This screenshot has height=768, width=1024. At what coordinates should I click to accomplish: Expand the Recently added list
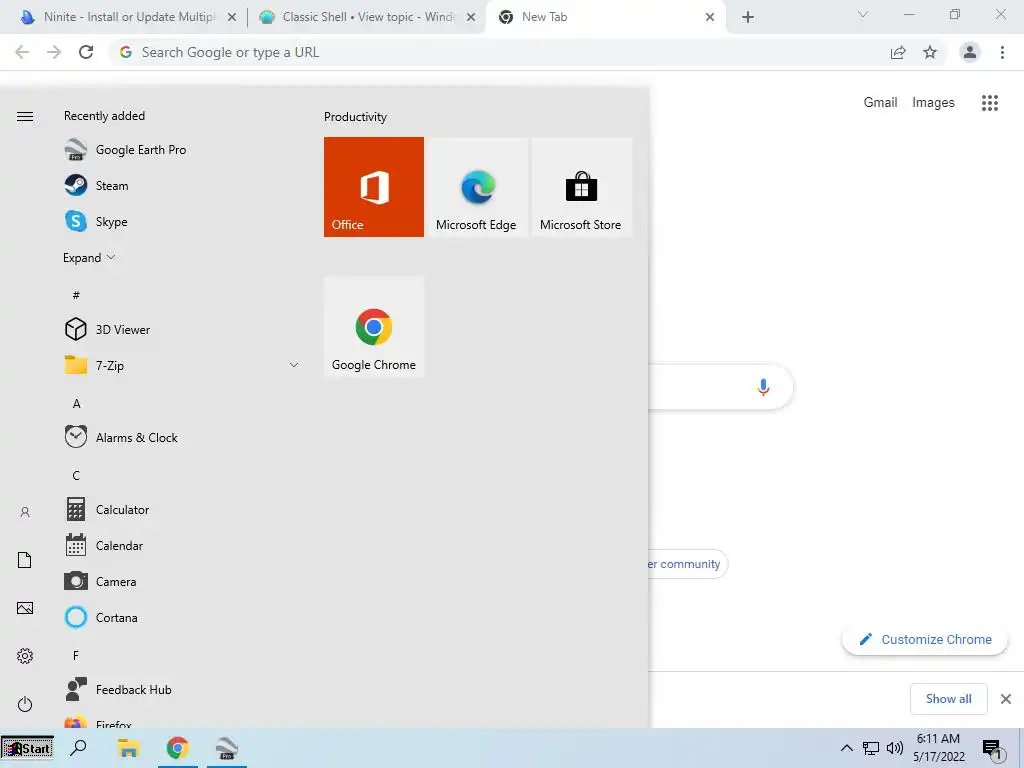click(89, 257)
